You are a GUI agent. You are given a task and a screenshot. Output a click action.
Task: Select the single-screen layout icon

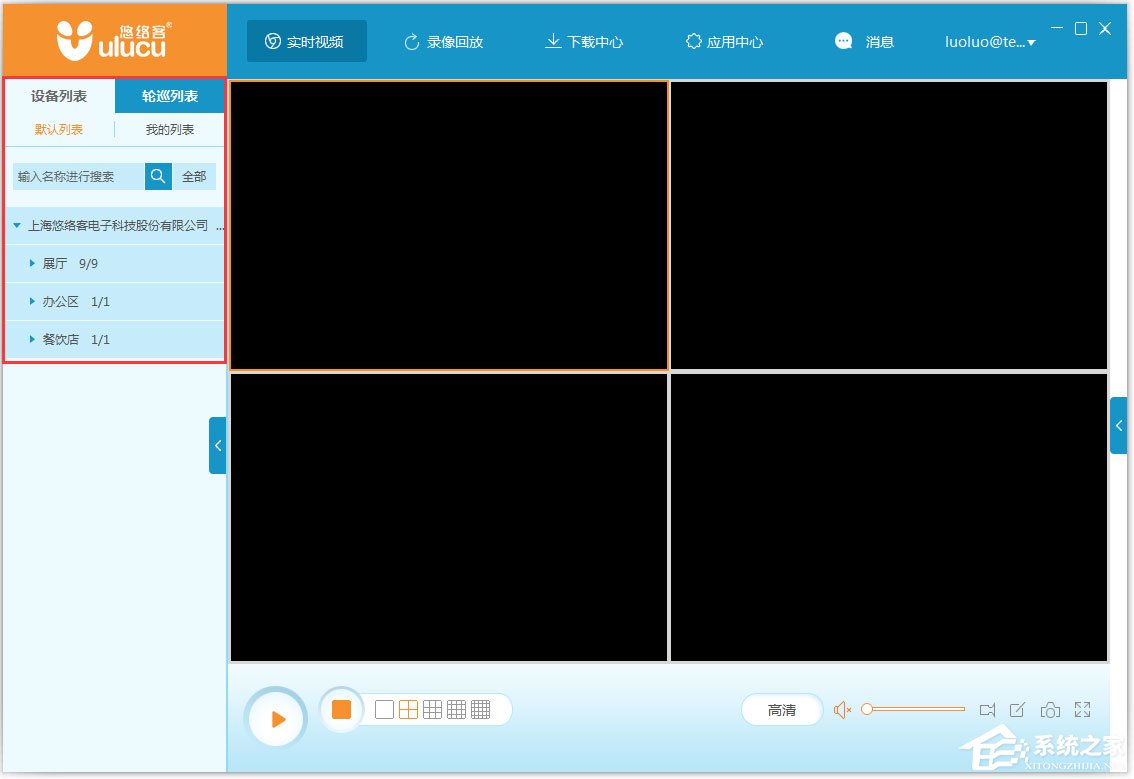tap(383, 709)
